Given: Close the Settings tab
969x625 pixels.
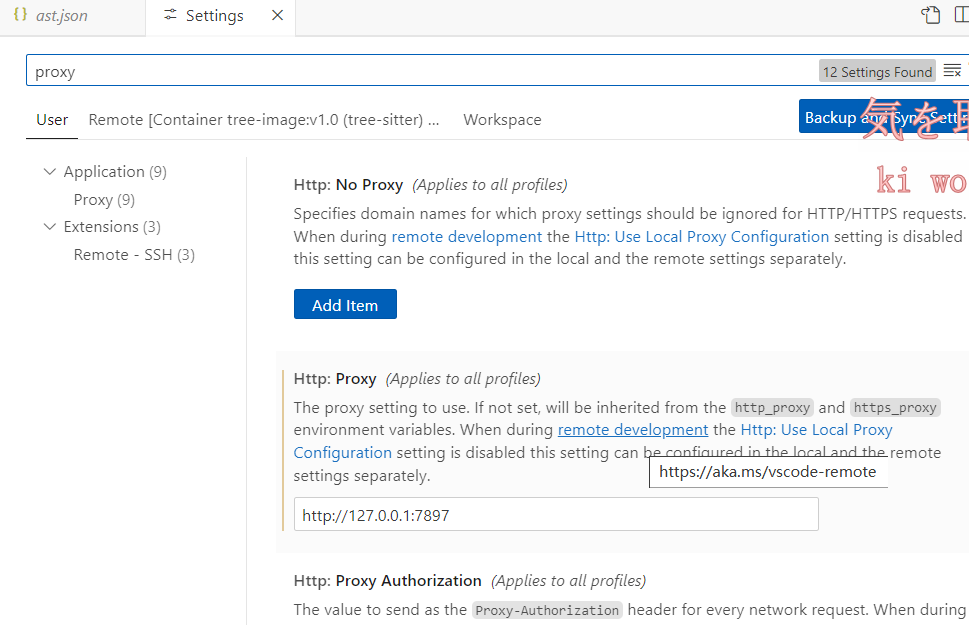Looking at the screenshot, I should pos(277,15).
